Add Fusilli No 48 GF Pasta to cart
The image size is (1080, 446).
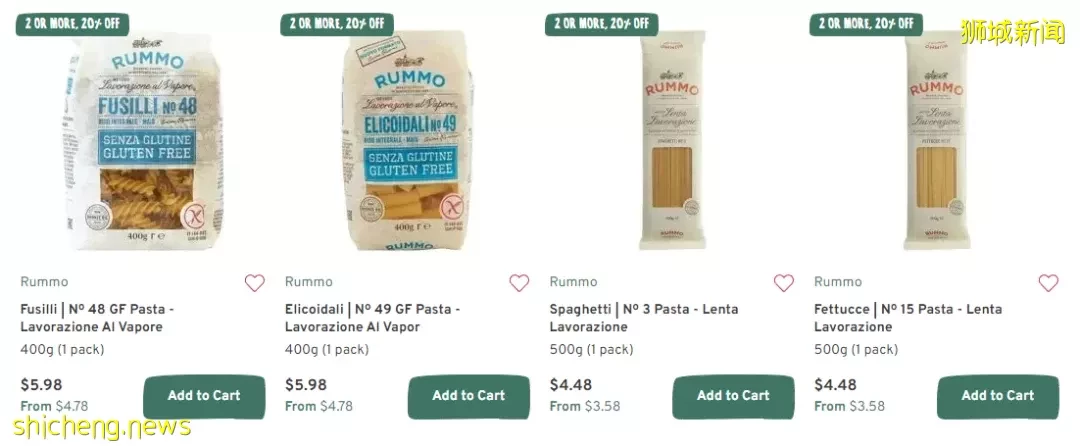tap(204, 396)
